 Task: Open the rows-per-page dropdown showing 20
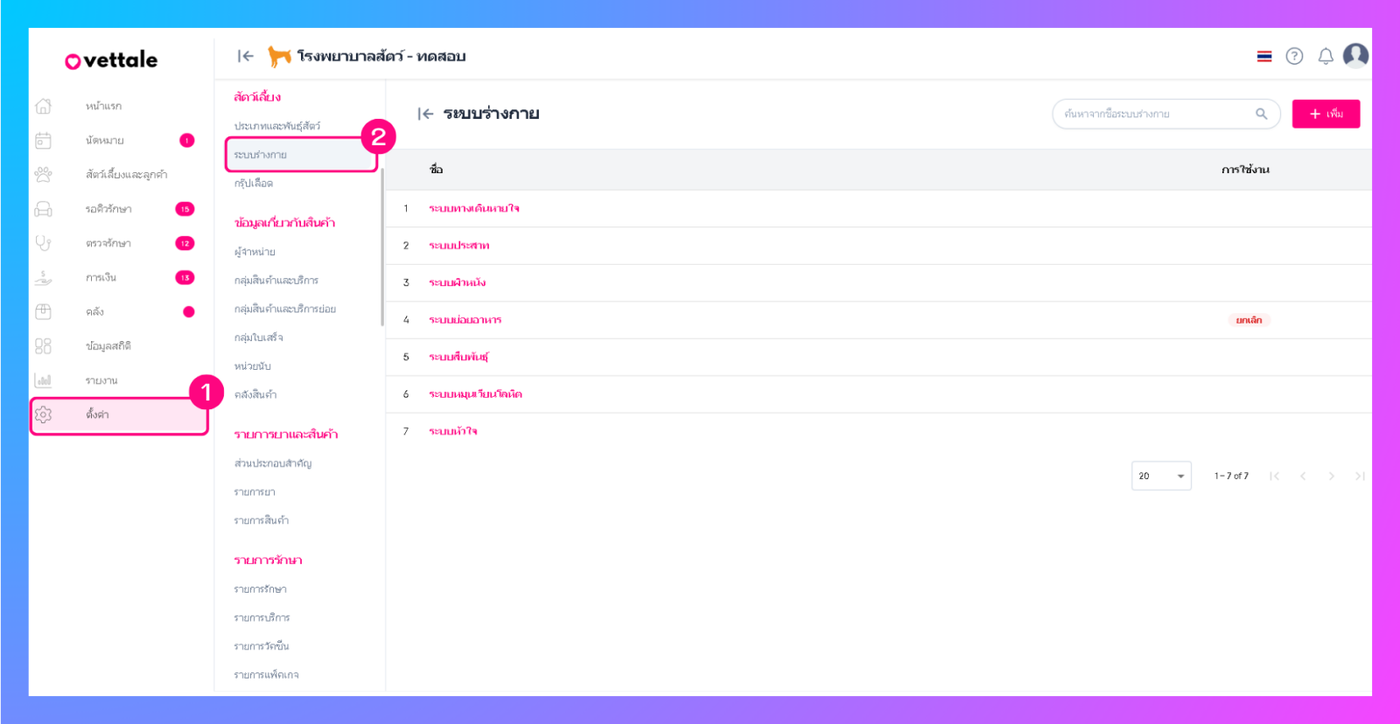(x=1161, y=476)
